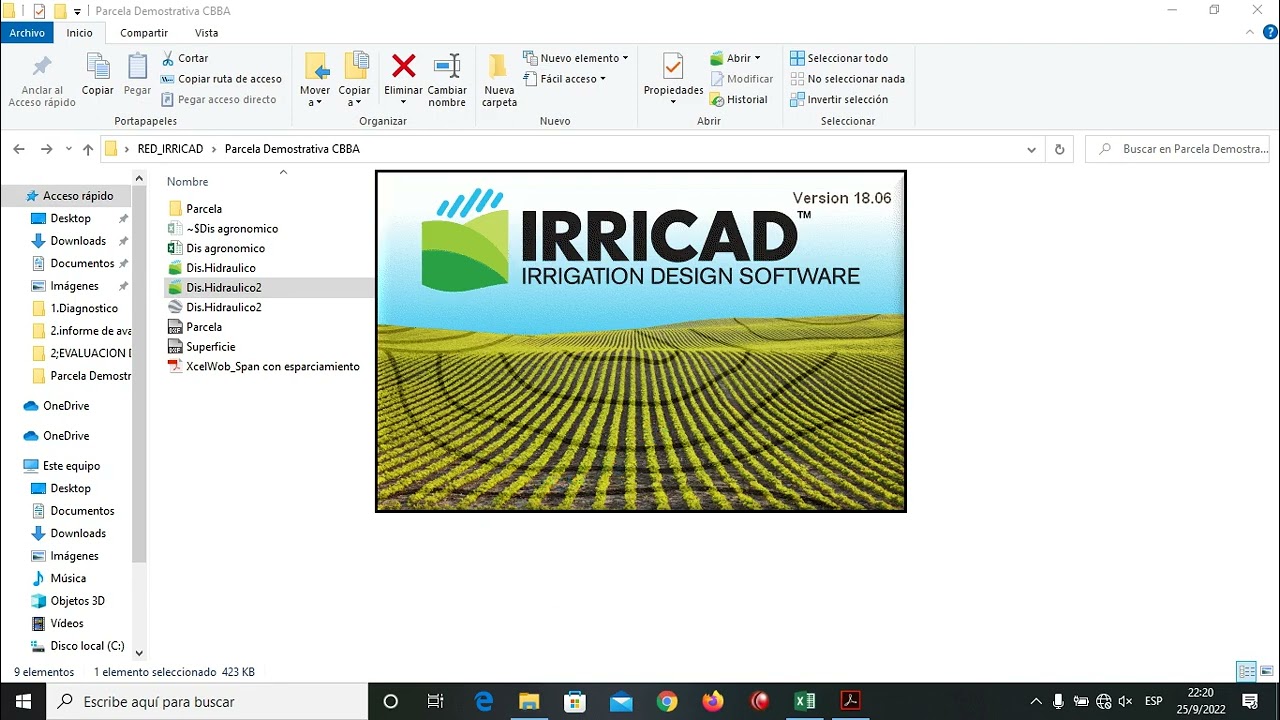Open Excel from the taskbar
The image size is (1280, 720).
(x=805, y=701)
